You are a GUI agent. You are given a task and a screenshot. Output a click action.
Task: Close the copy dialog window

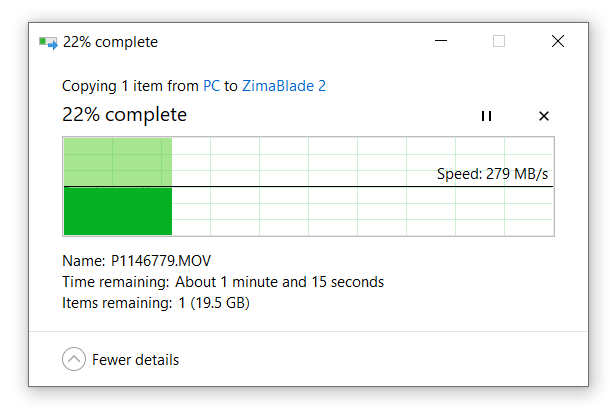click(557, 42)
